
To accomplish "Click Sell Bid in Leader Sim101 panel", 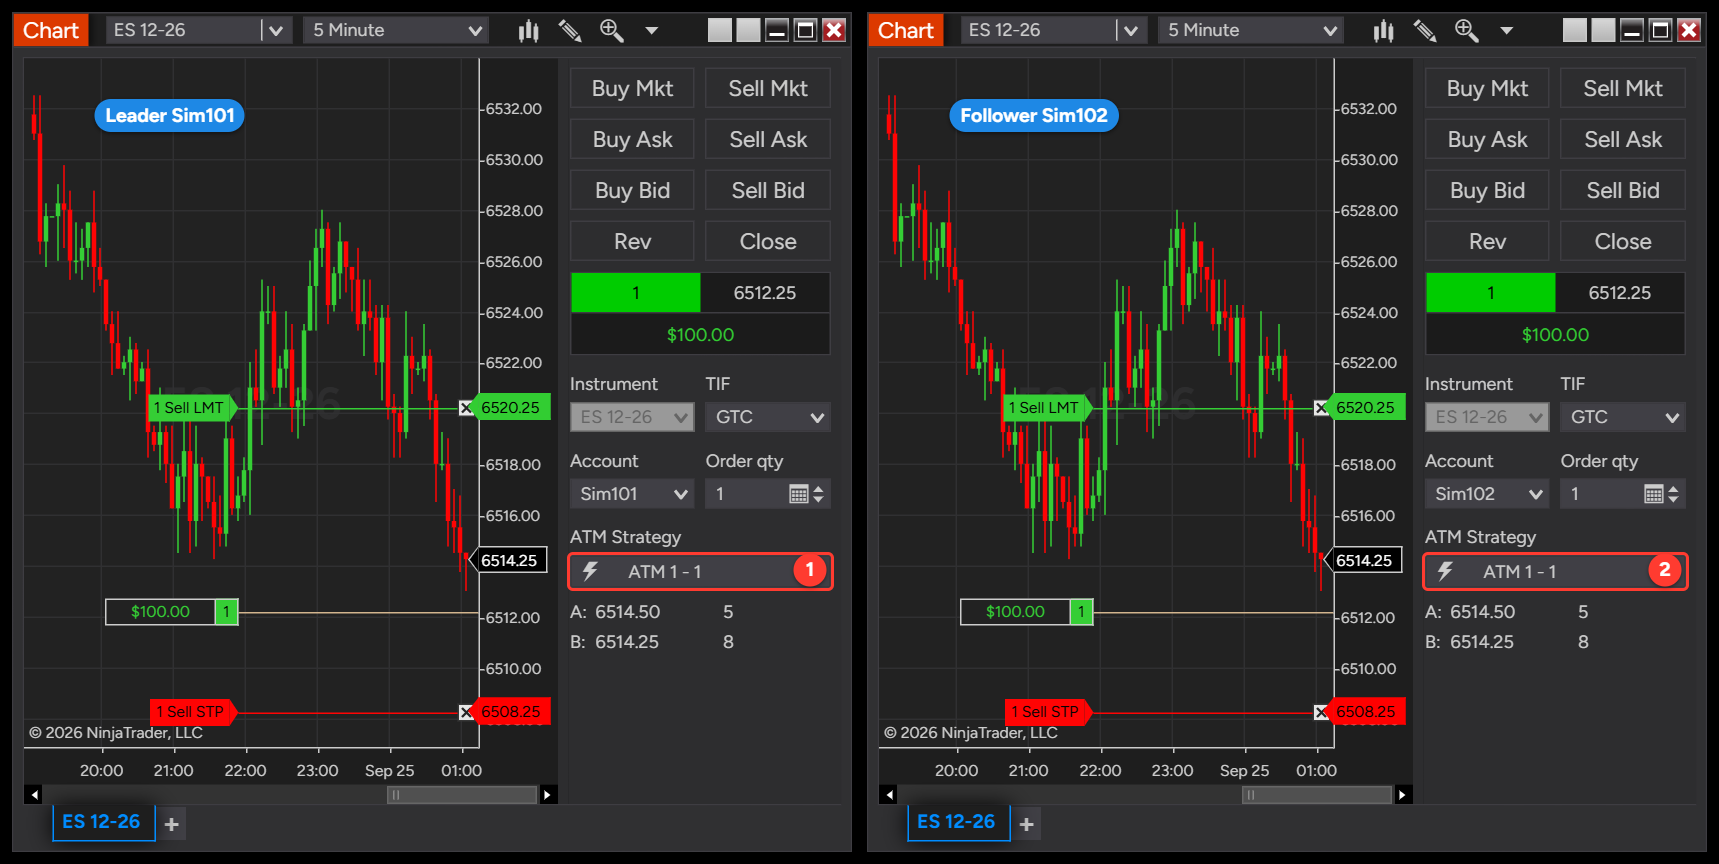I will [768, 191].
